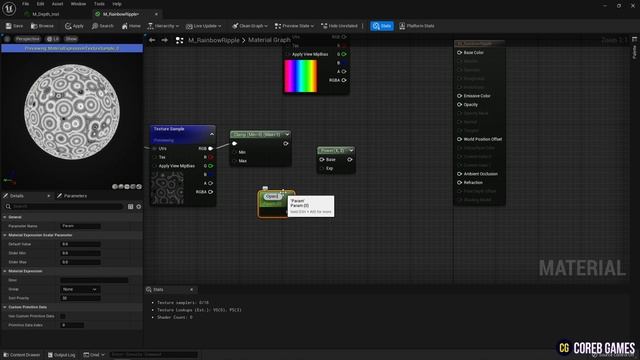640x360 pixels.
Task: Collapse Material Expression Scalar Parameter section
Action: pyautogui.click(x=5, y=235)
